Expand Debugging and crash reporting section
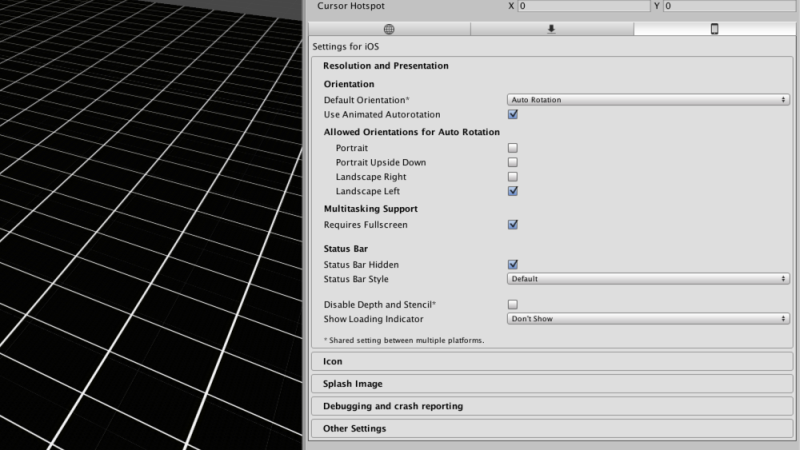The width and height of the screenshot is (800, 450). [552, 406]
